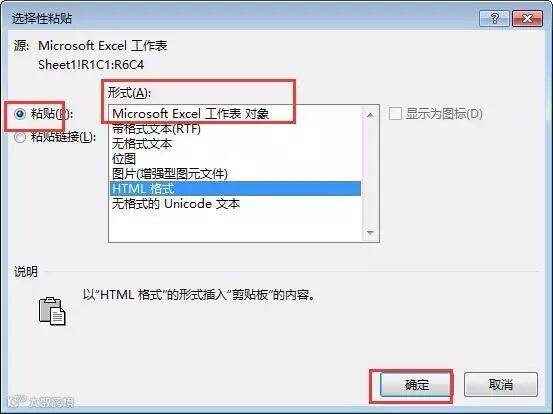Click the question mark help button
Image resolution: width=553 pixels, height=414 pixels.
pyautogui.click(x=494, y=18)
